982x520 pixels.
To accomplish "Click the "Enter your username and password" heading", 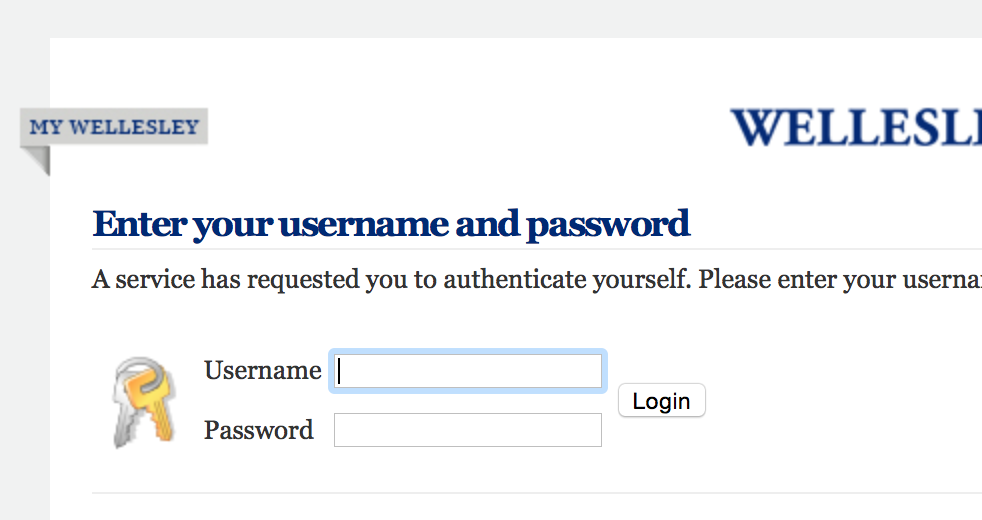I will pos(391,224).
